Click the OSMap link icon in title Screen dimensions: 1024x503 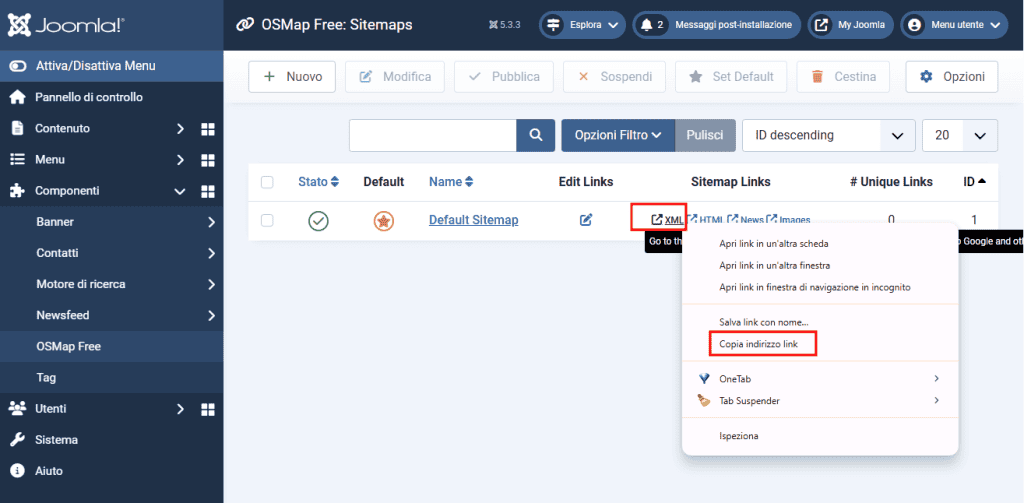tap(244, 25)
